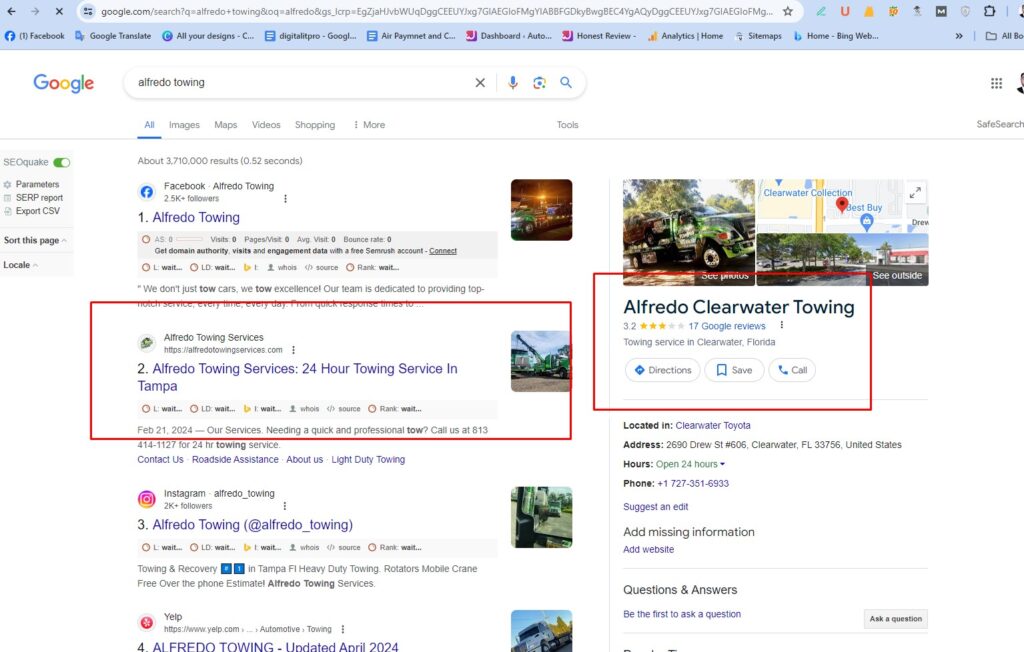Viewport: 1024px width, 652px height.
Task: Open more options beside 17 Google reviews
Action: point(782,325)
